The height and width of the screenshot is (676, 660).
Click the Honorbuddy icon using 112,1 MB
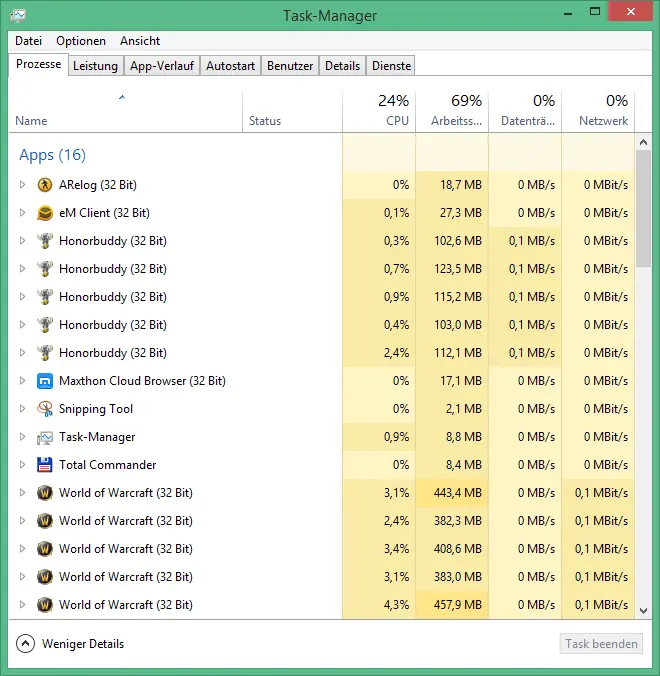point(45,353)
